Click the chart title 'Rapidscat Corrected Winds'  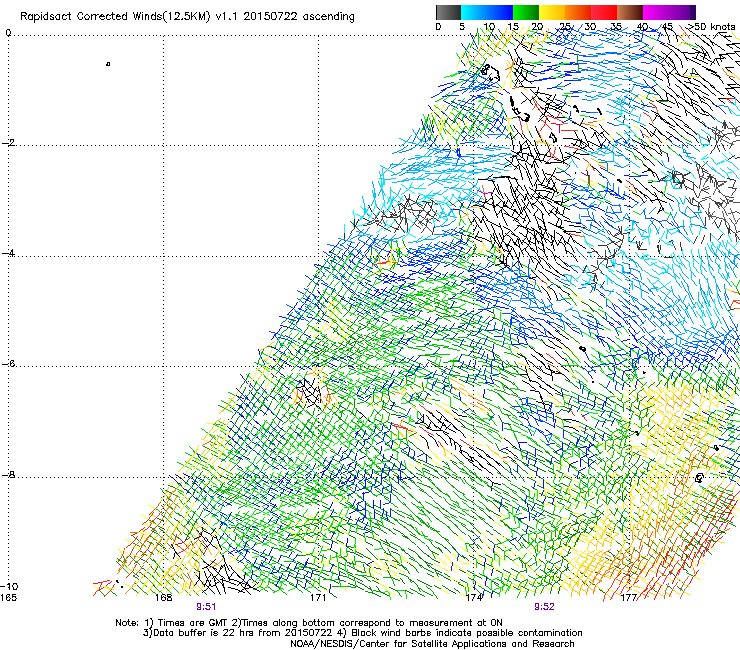[93, 17]
